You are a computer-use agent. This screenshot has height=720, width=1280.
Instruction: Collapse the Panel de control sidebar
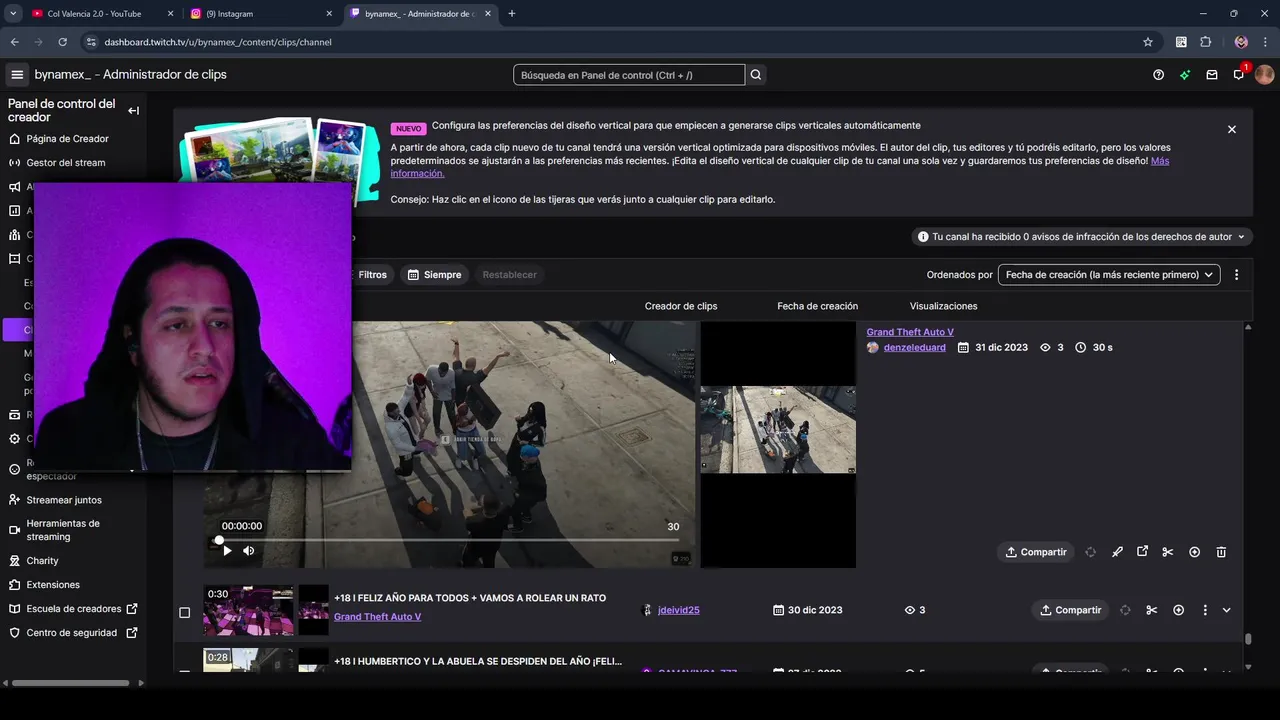click(x=133, y=111)
